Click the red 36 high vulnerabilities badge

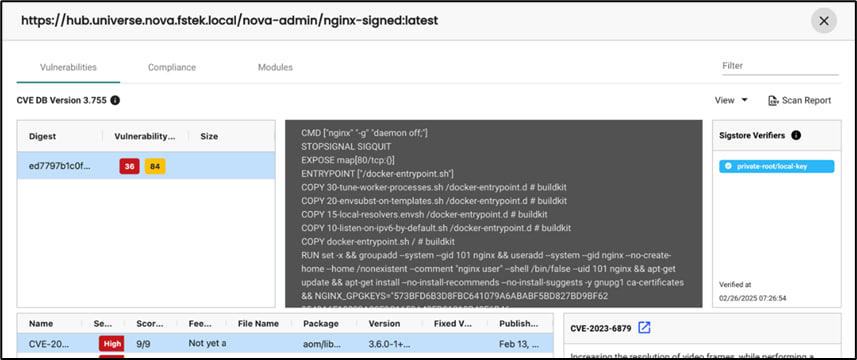(x=130, y=167)
